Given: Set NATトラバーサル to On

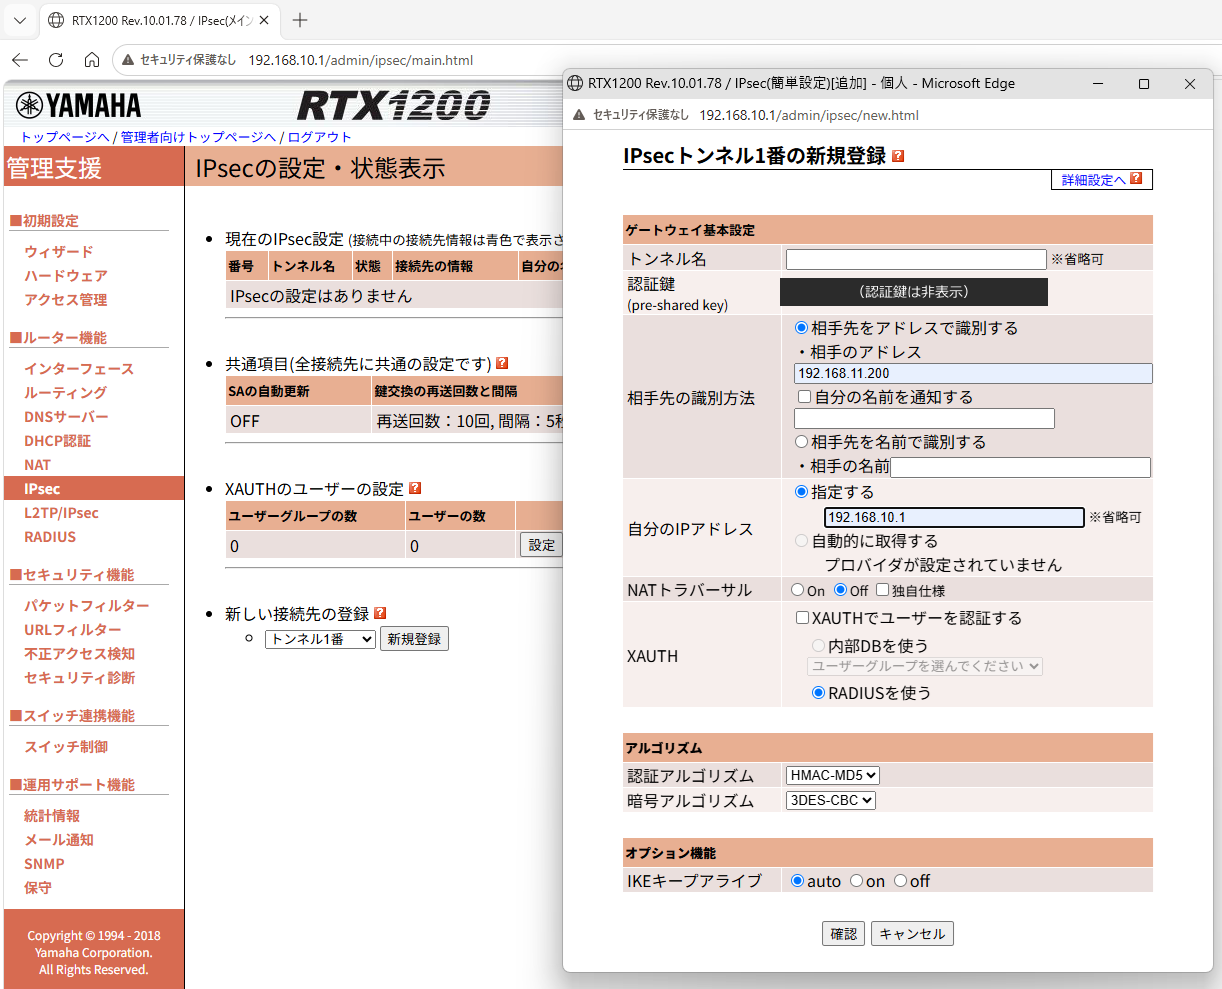Looking at the screenshot, I should (797, 590).
